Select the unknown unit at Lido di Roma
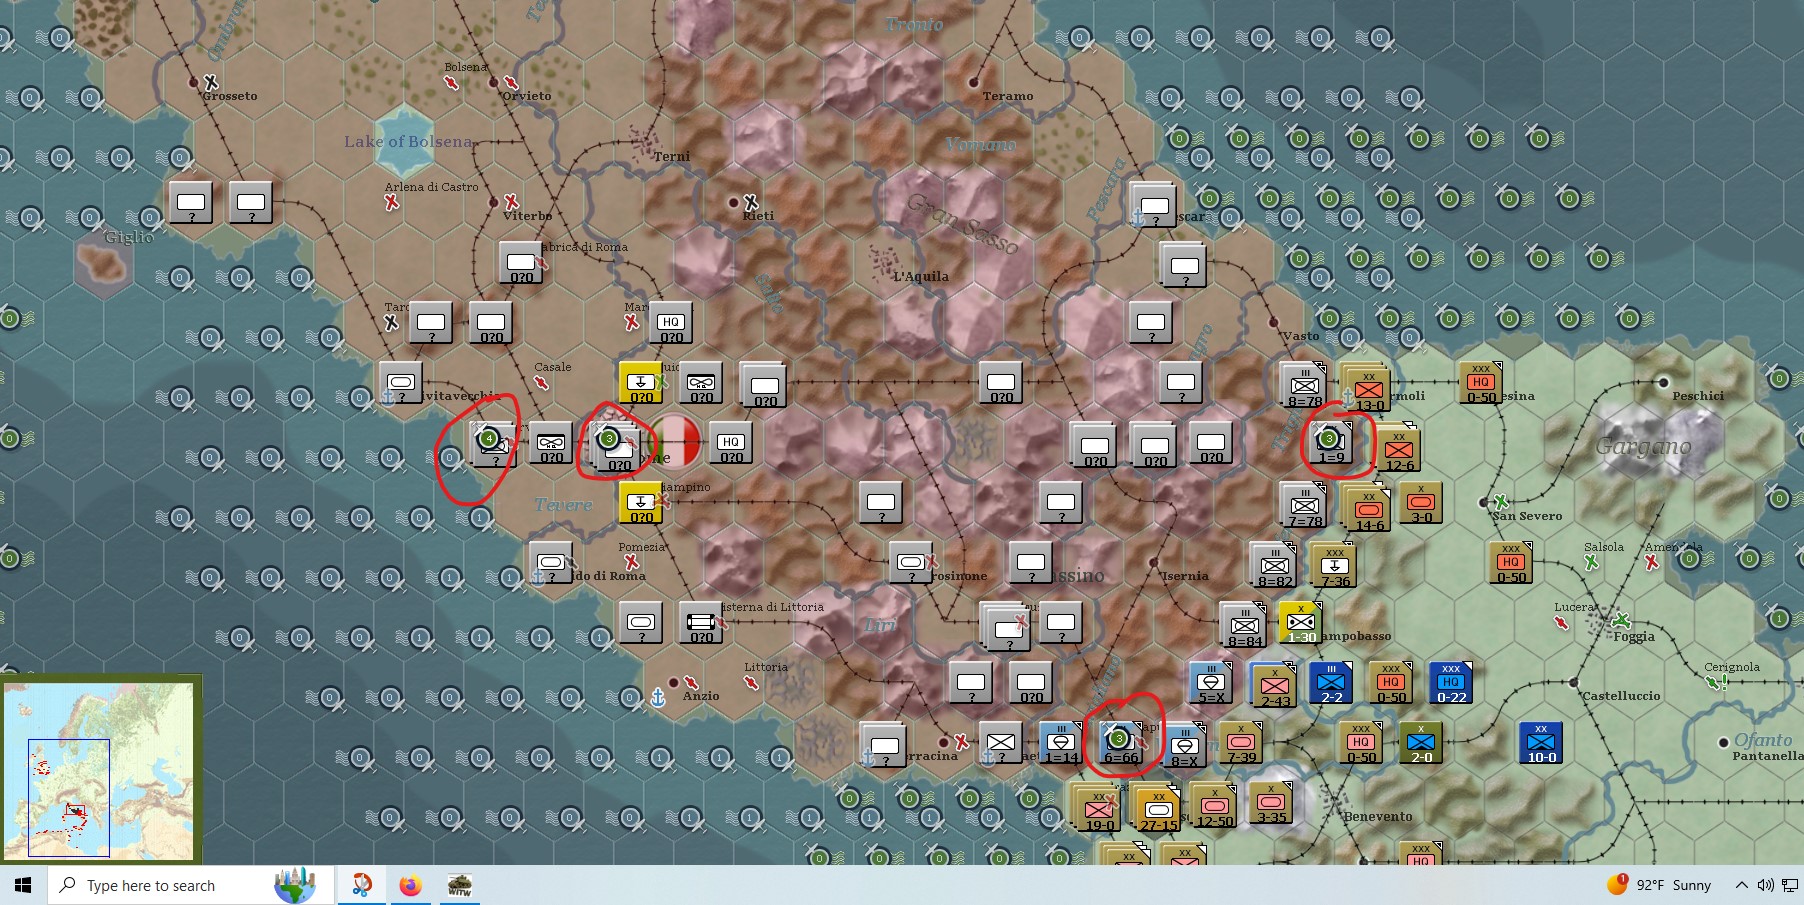This screenshot has height=905, width=1804. click(x=551, y=562)
